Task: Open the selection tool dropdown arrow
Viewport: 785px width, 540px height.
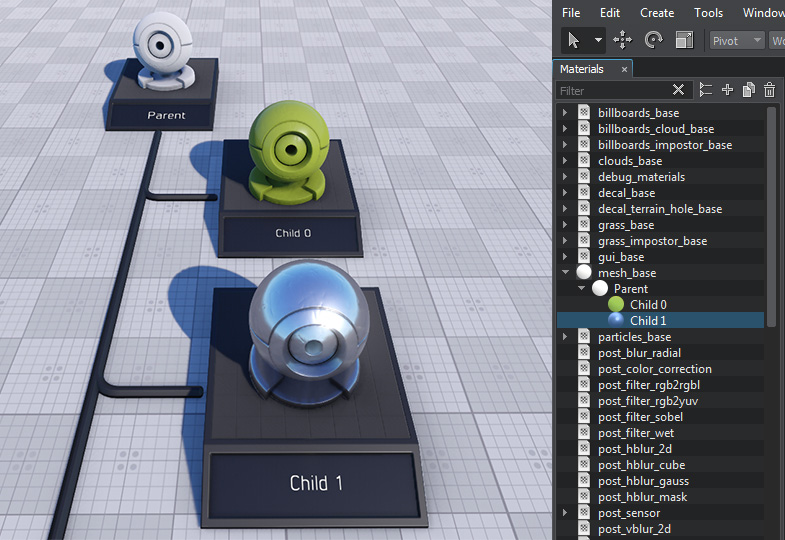Action: click(598, 40)
